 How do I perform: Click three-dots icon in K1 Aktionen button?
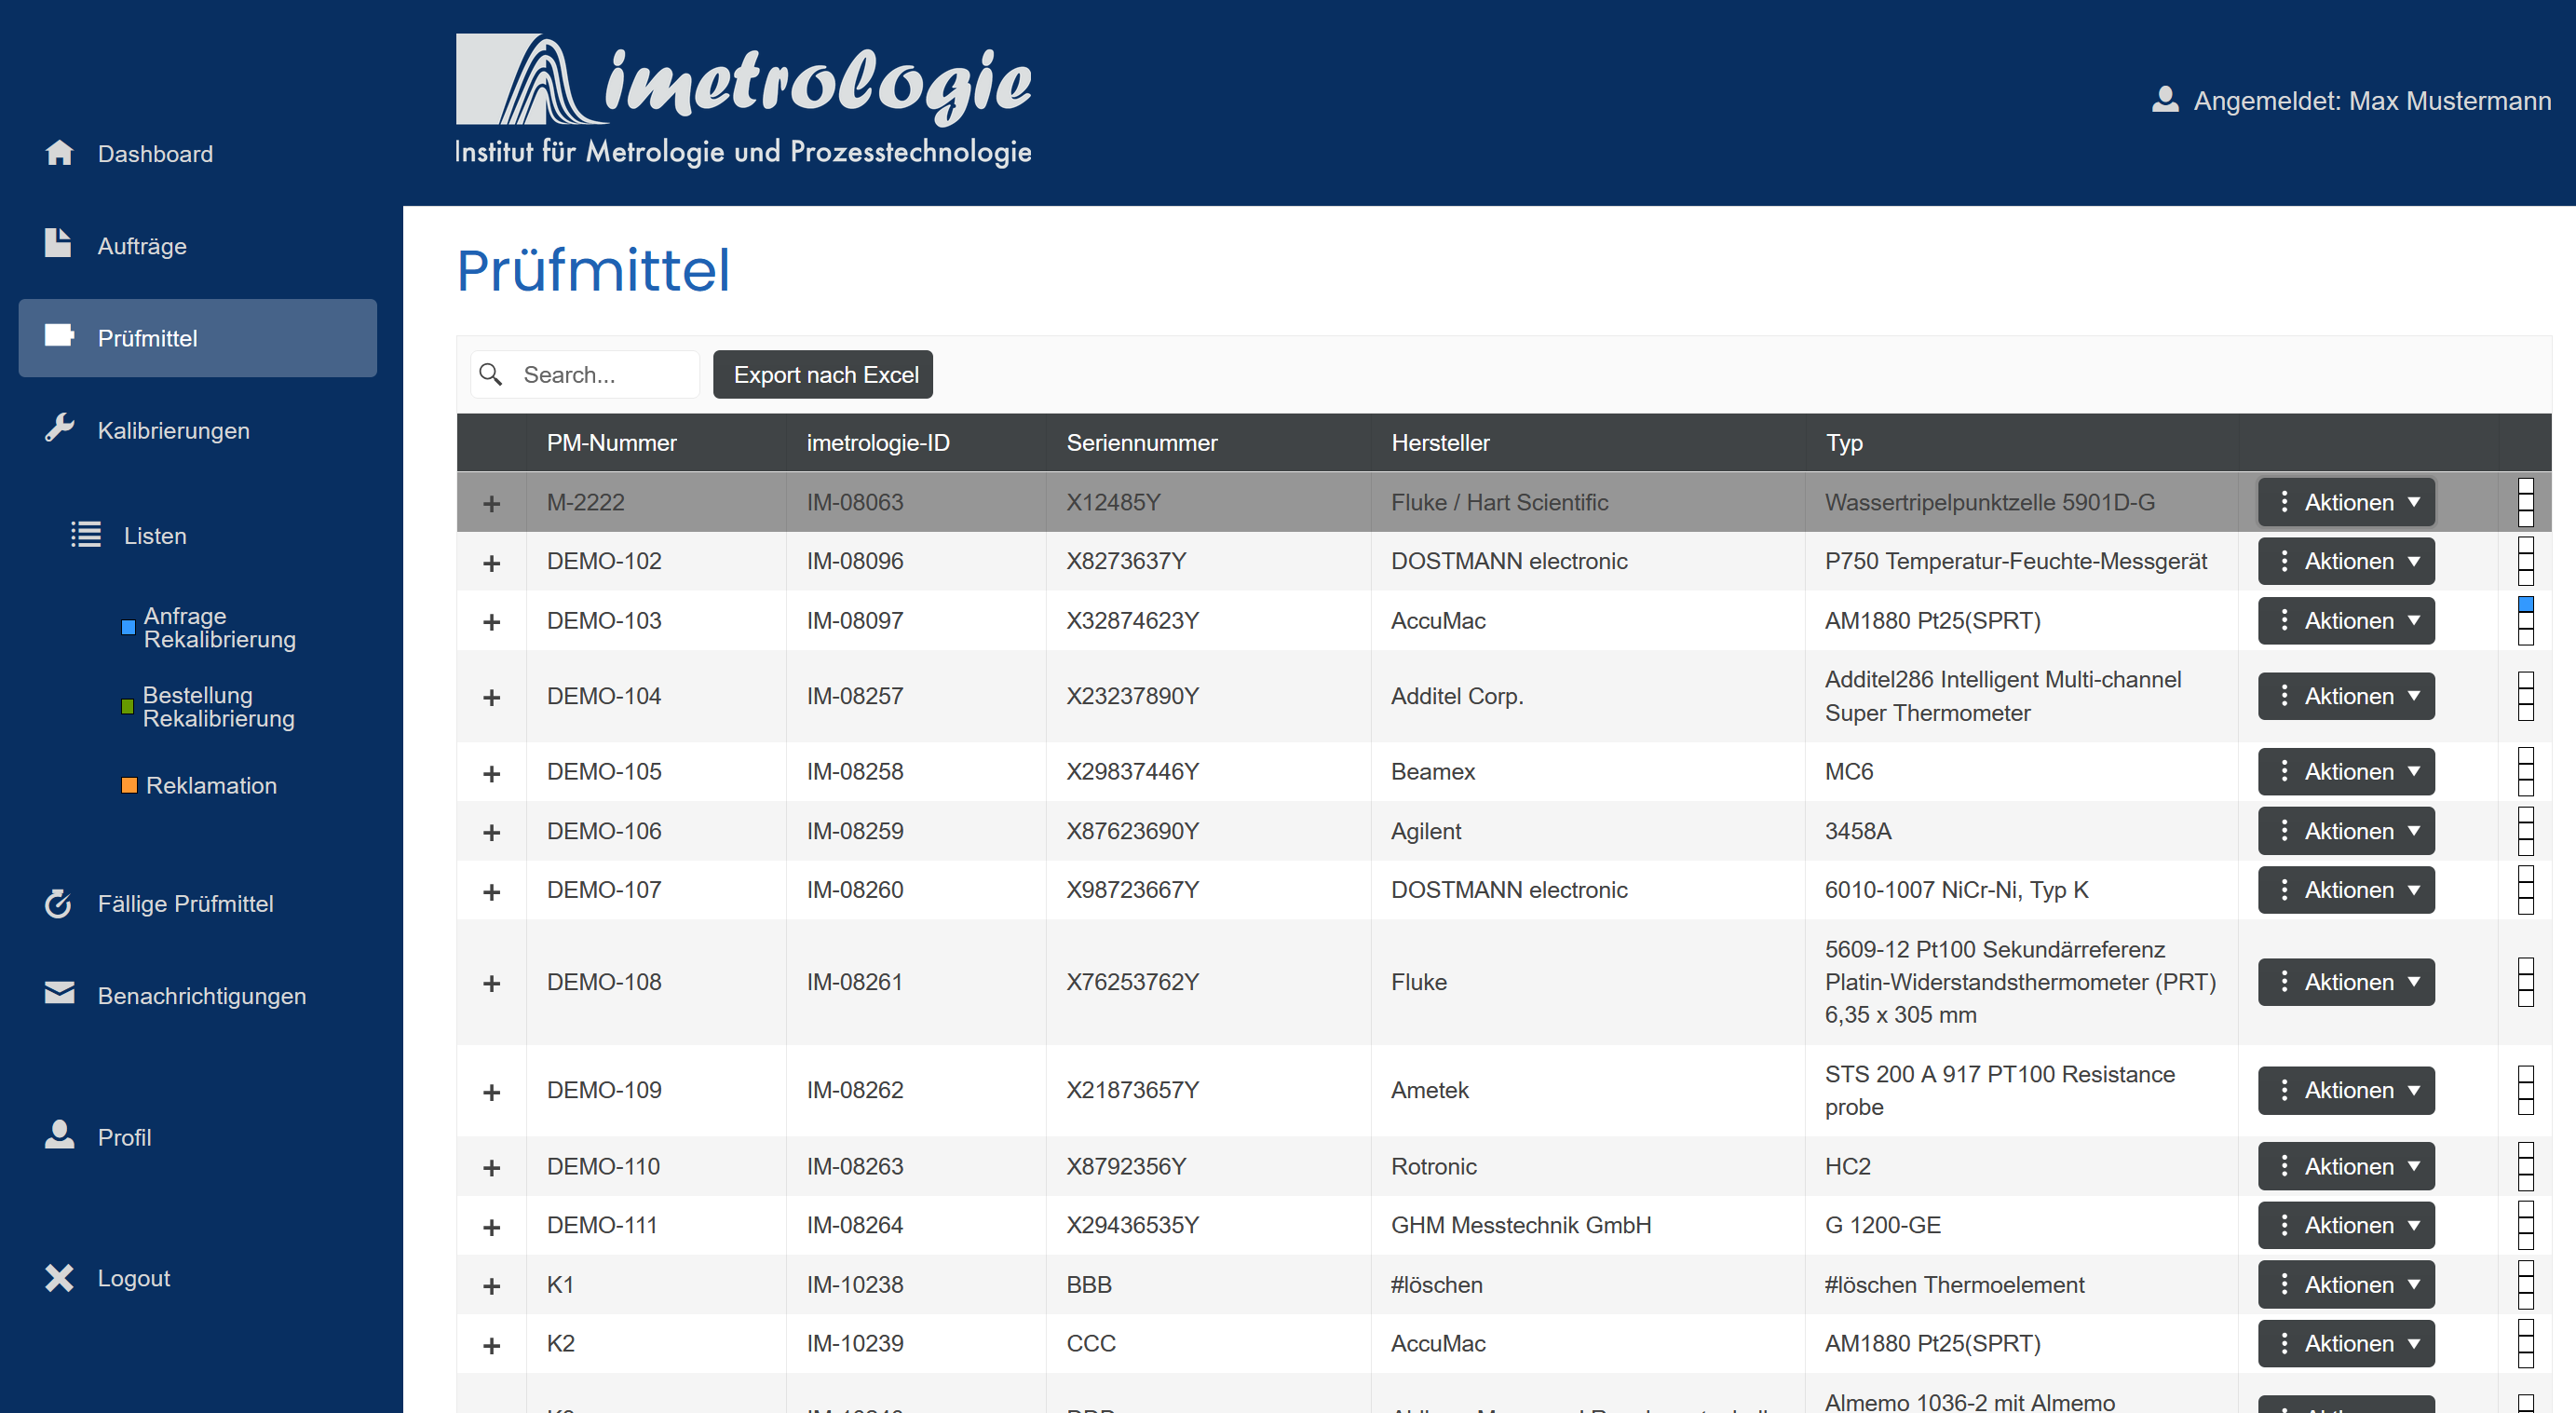click(x=2284, y=1284)
